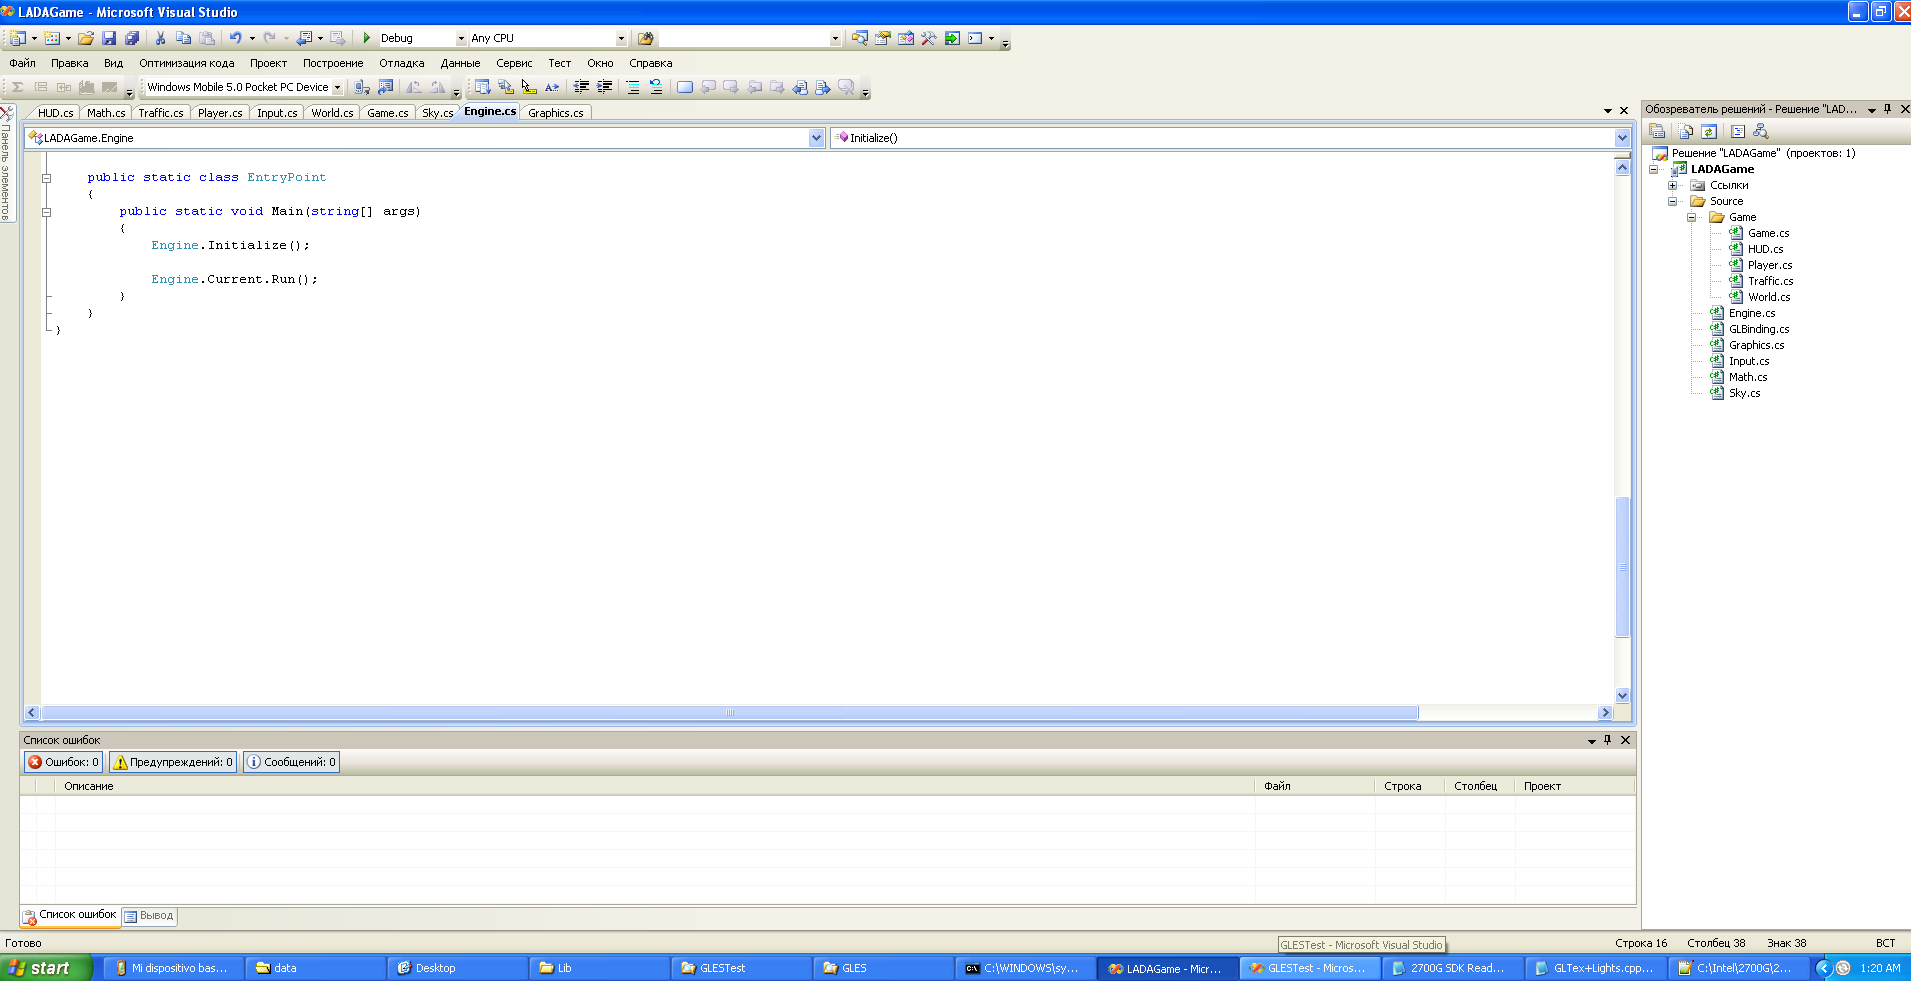
Task: Open the C:\WINDOWS command prompt taskbar button
Action: click(x=1025, y=968)
